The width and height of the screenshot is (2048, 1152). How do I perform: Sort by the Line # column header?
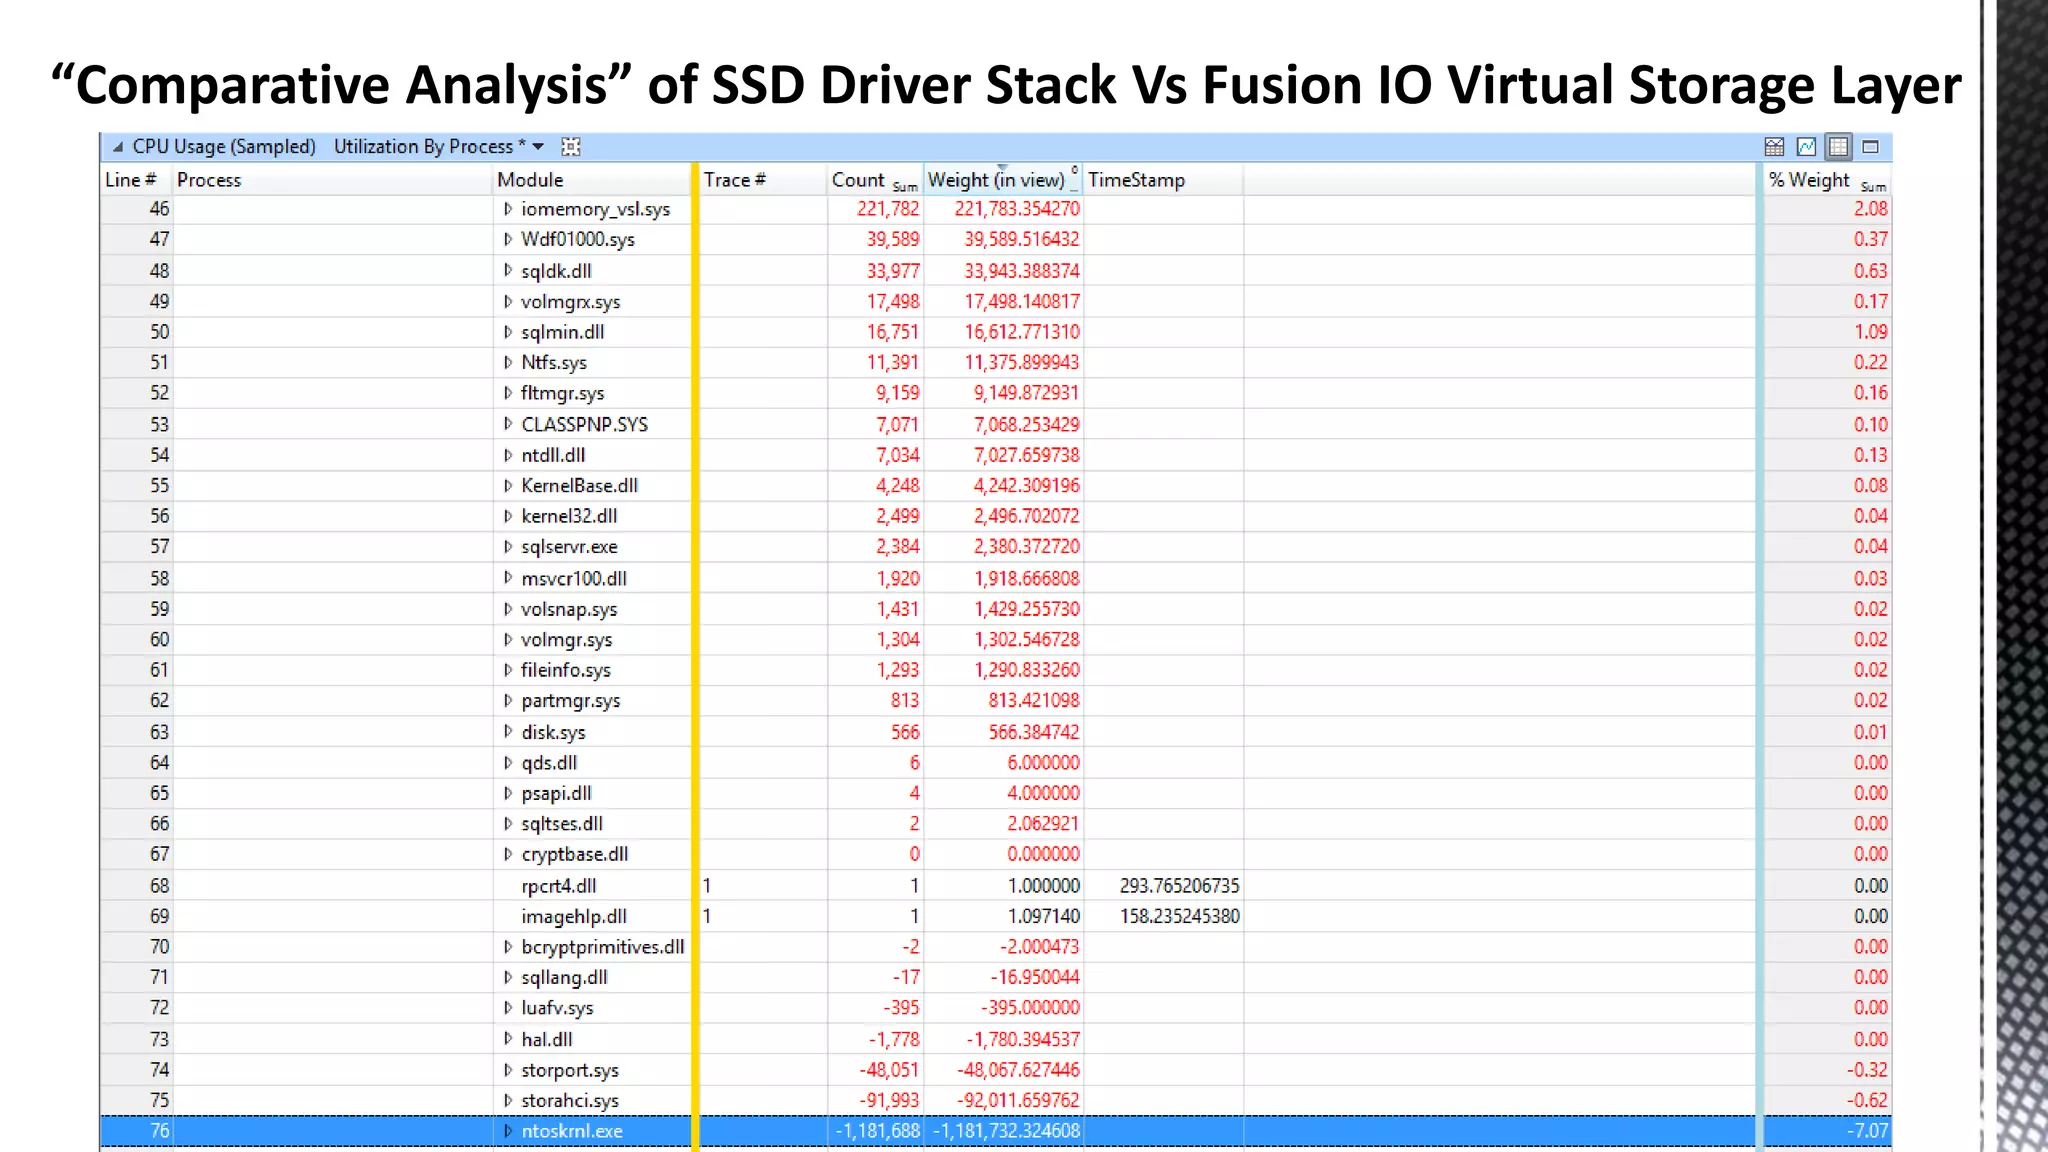(x=136, y=180)
